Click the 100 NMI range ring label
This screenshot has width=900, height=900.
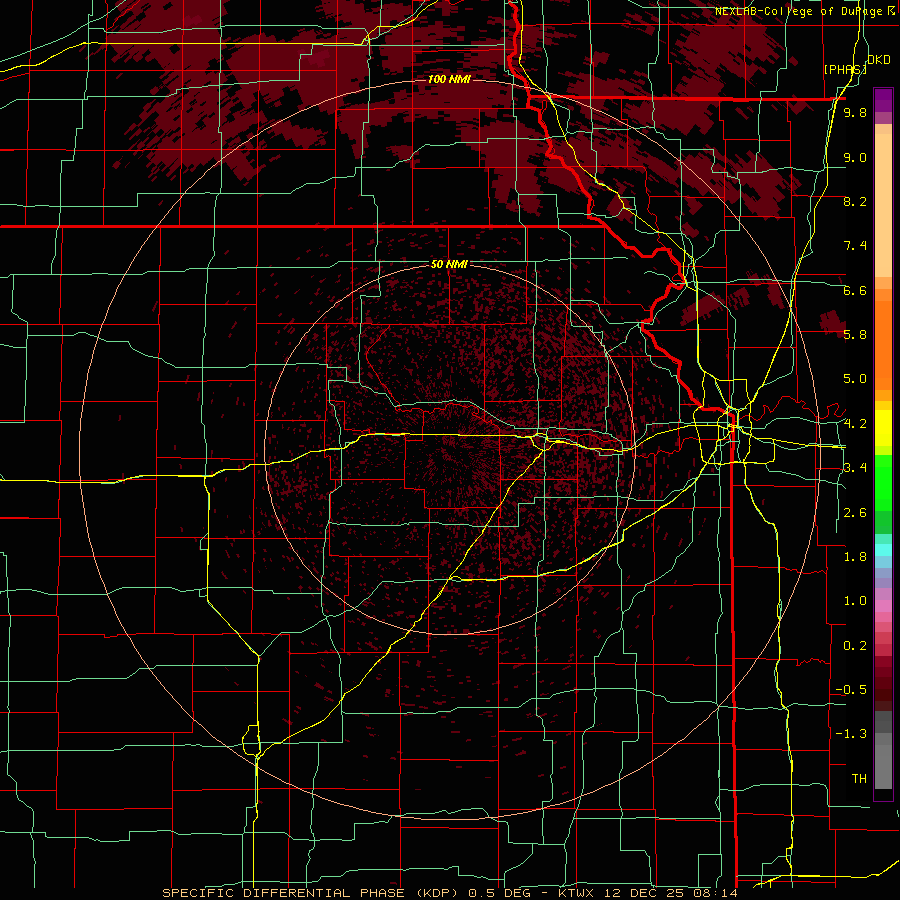click(449, 79)
